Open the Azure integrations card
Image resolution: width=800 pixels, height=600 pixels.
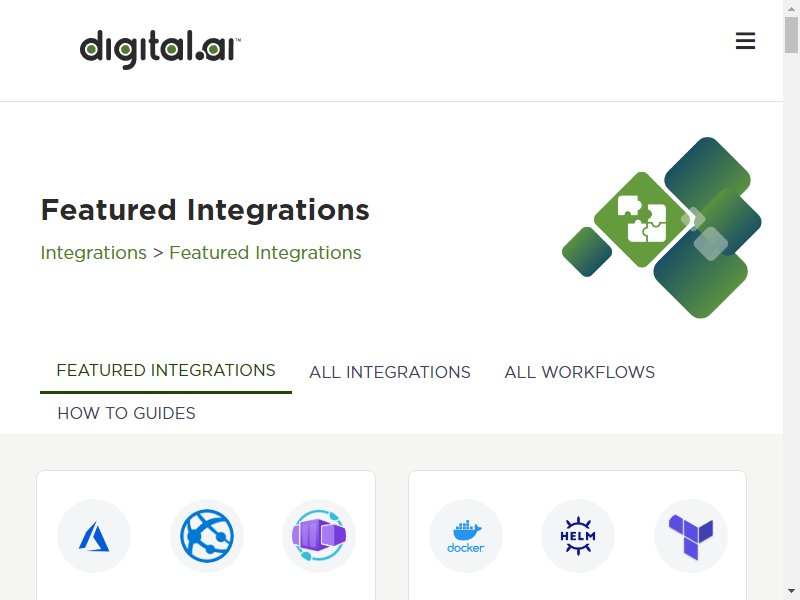pyautogui.click(x=206, y=535)
